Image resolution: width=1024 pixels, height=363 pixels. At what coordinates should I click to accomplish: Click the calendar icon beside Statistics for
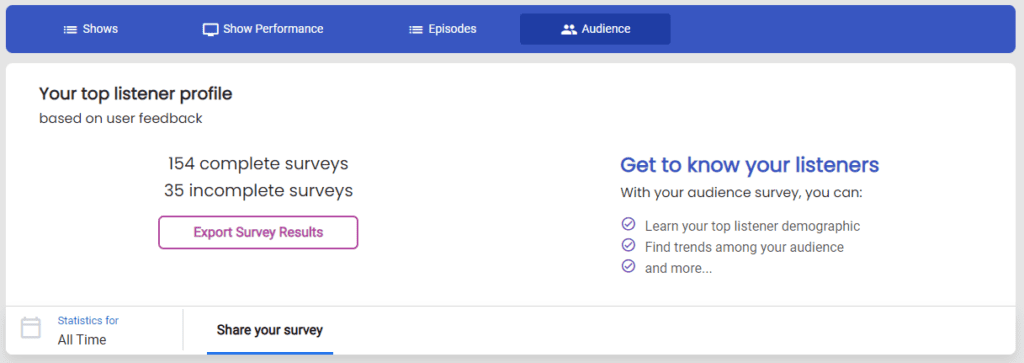31,327
